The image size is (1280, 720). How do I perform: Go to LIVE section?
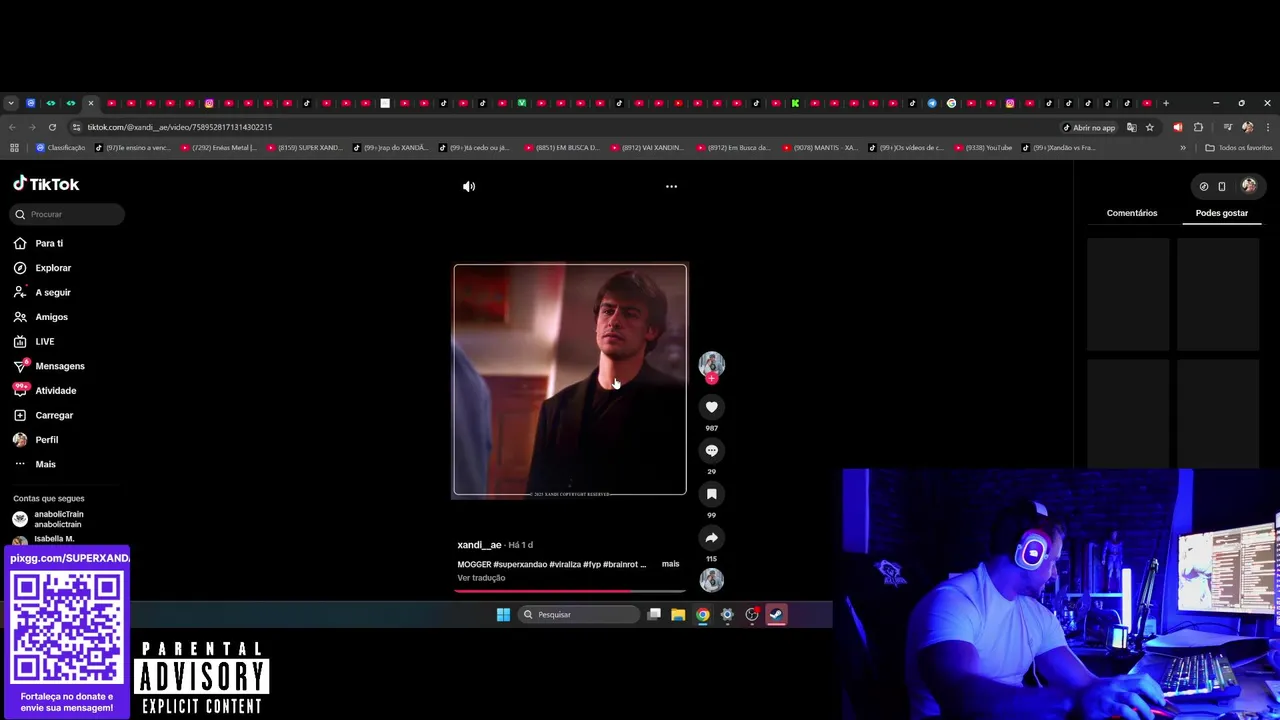click(44, 341)
